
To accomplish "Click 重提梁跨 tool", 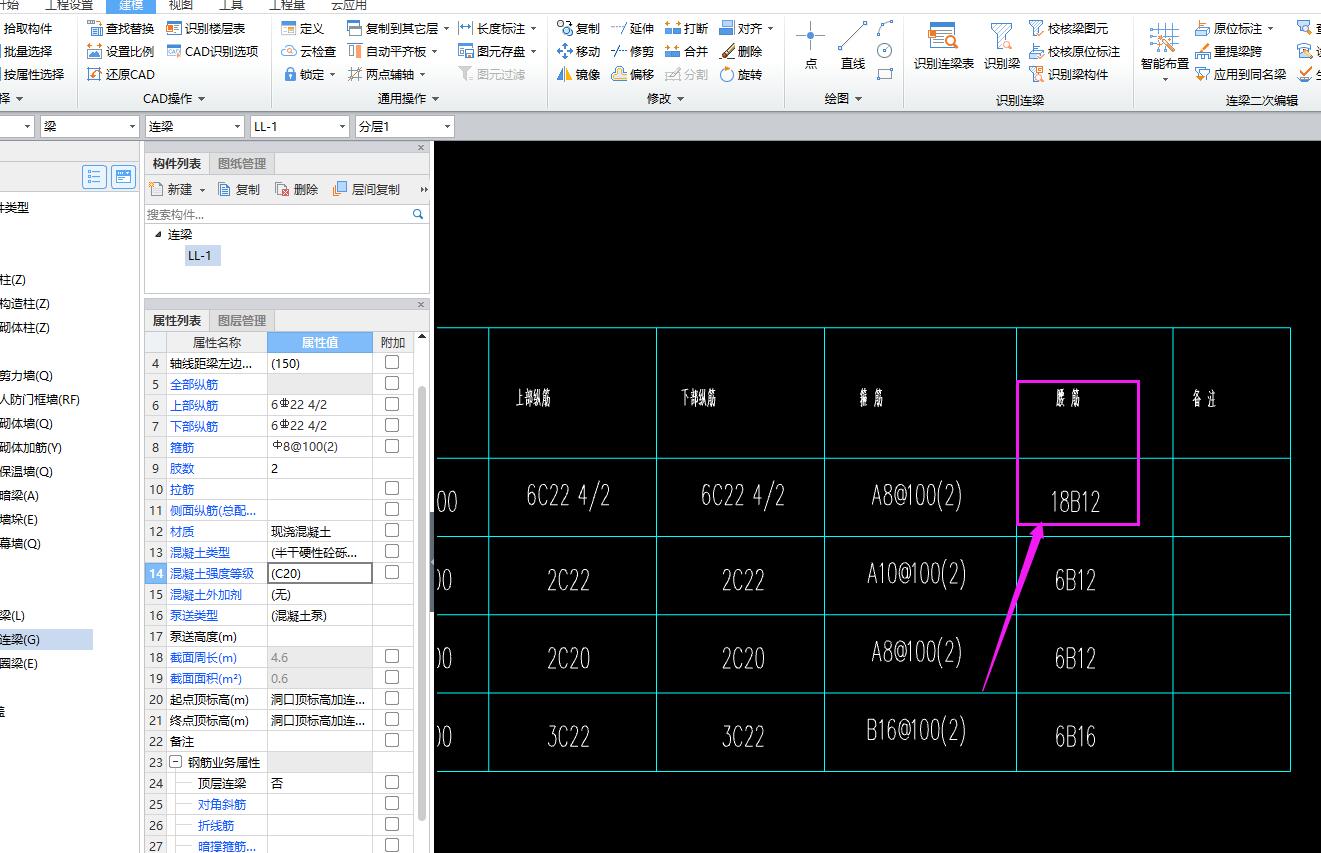I will tap(1228, 51).
